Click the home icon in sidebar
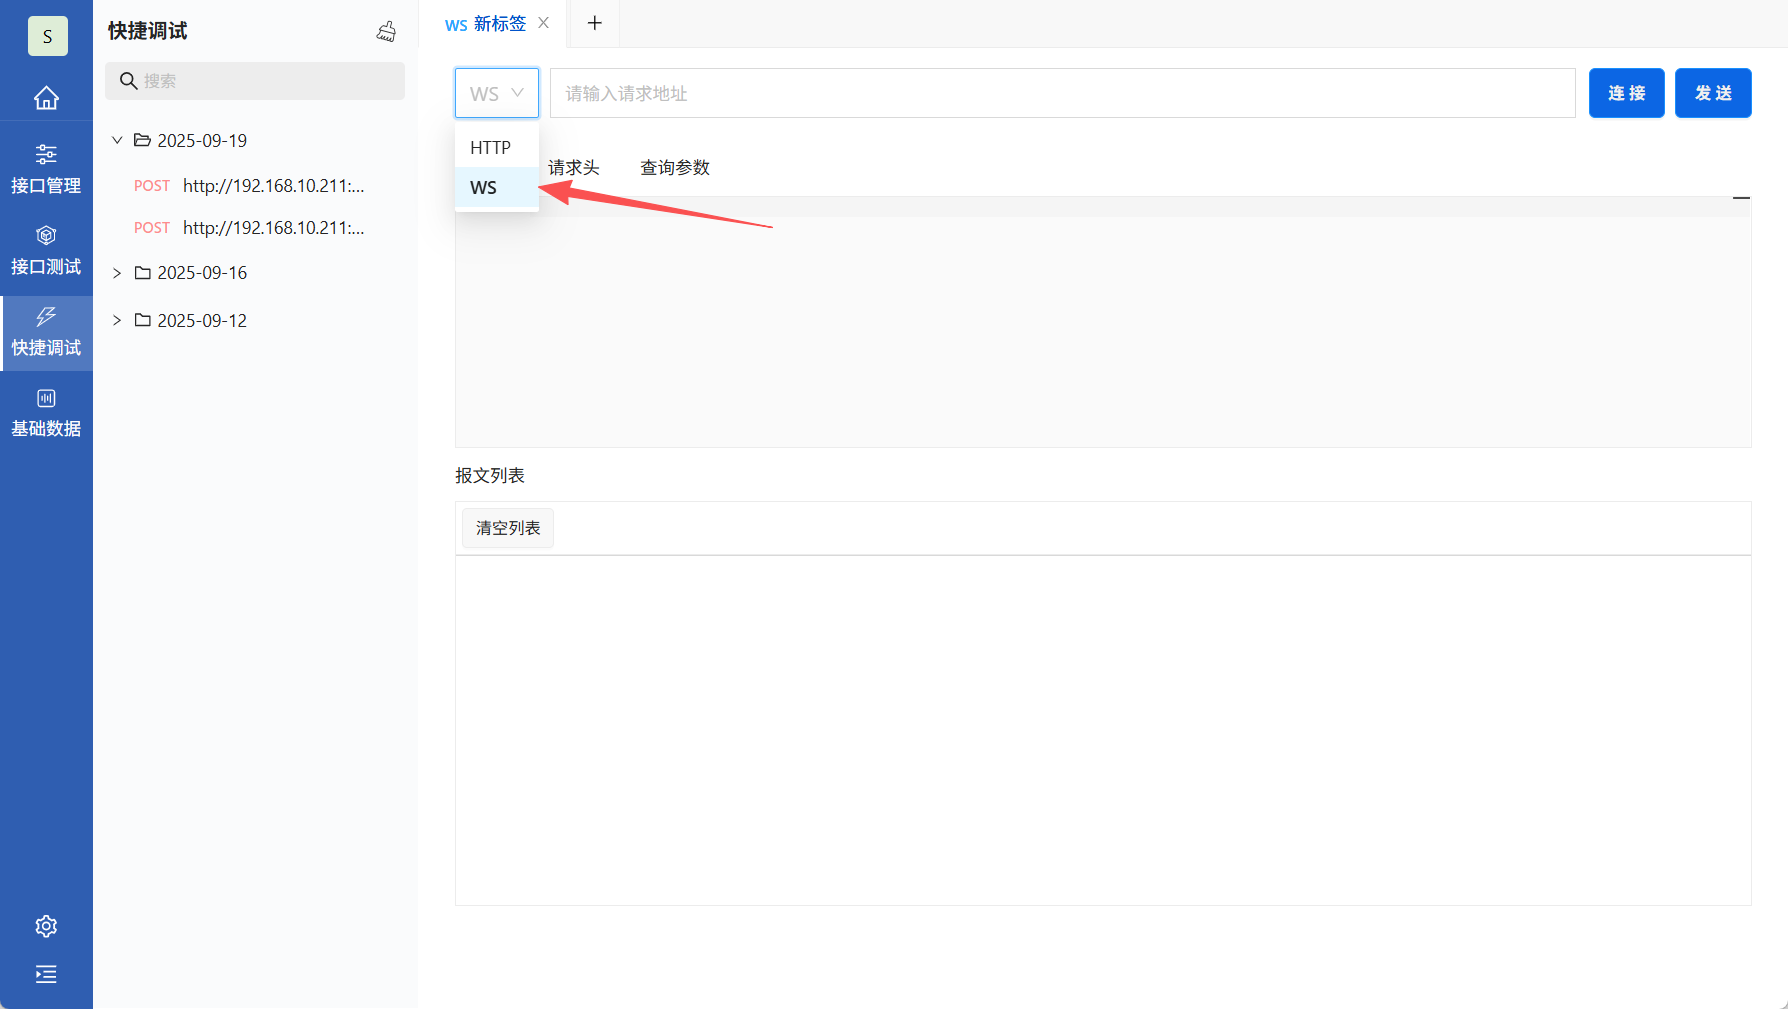This screenshot has height=1009, width=1788. pos(46,97)
